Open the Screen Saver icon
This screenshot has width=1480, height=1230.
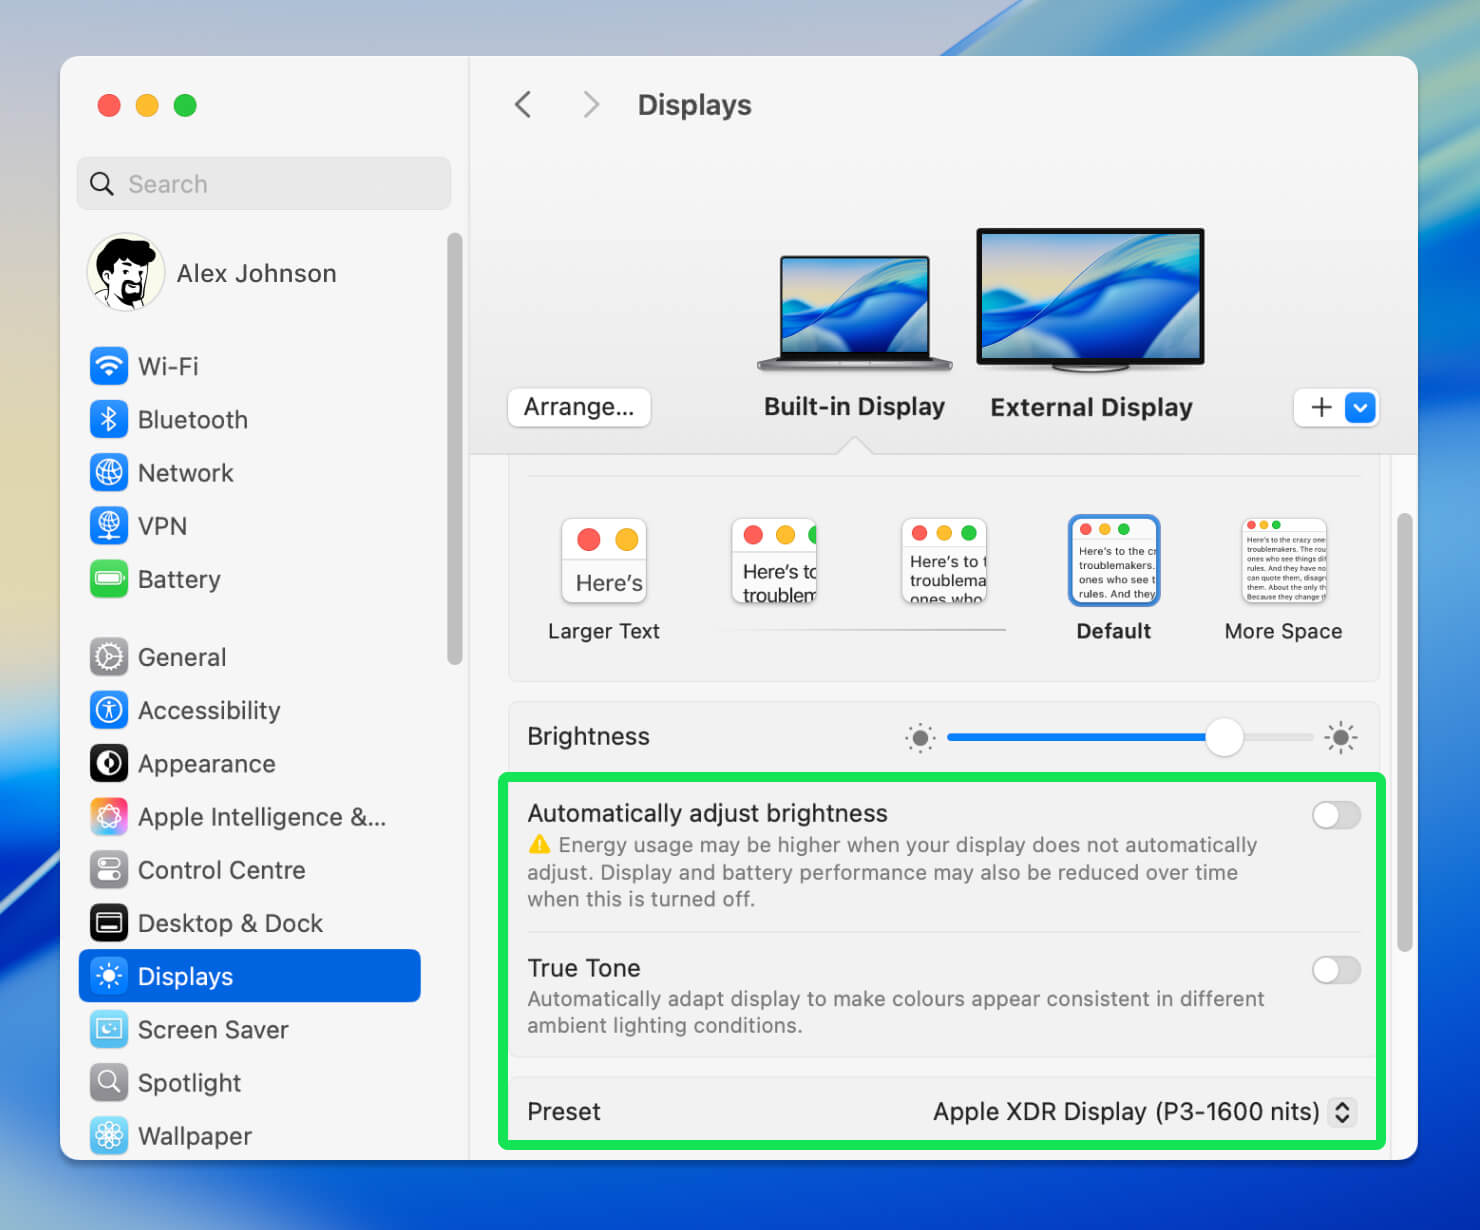[109, 1029]
